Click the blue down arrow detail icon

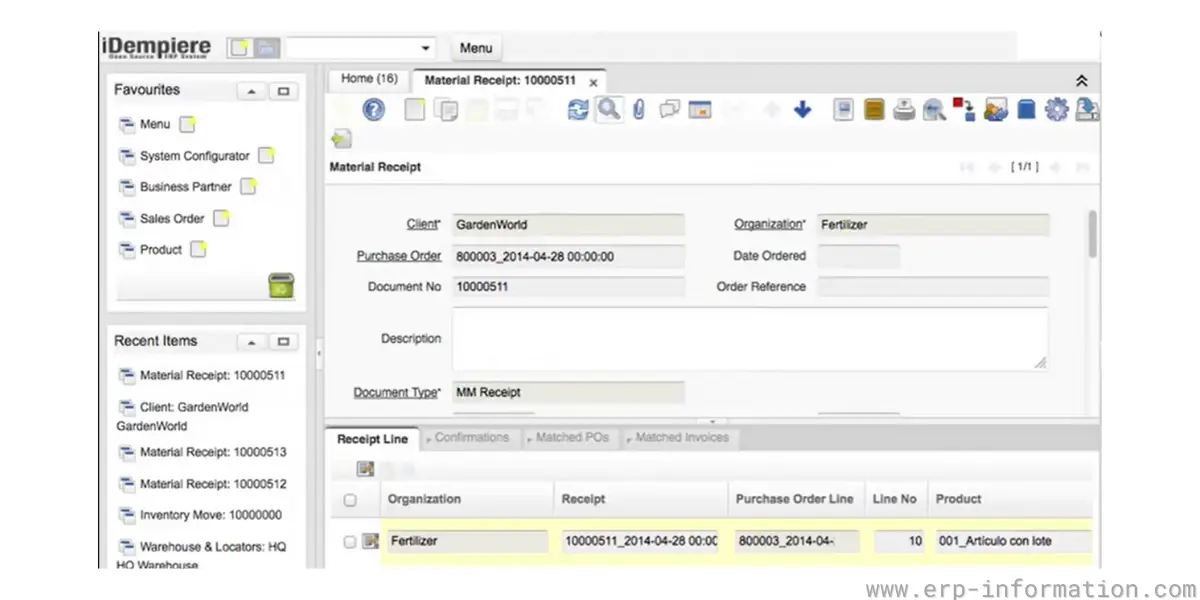[x=802, y=110]
